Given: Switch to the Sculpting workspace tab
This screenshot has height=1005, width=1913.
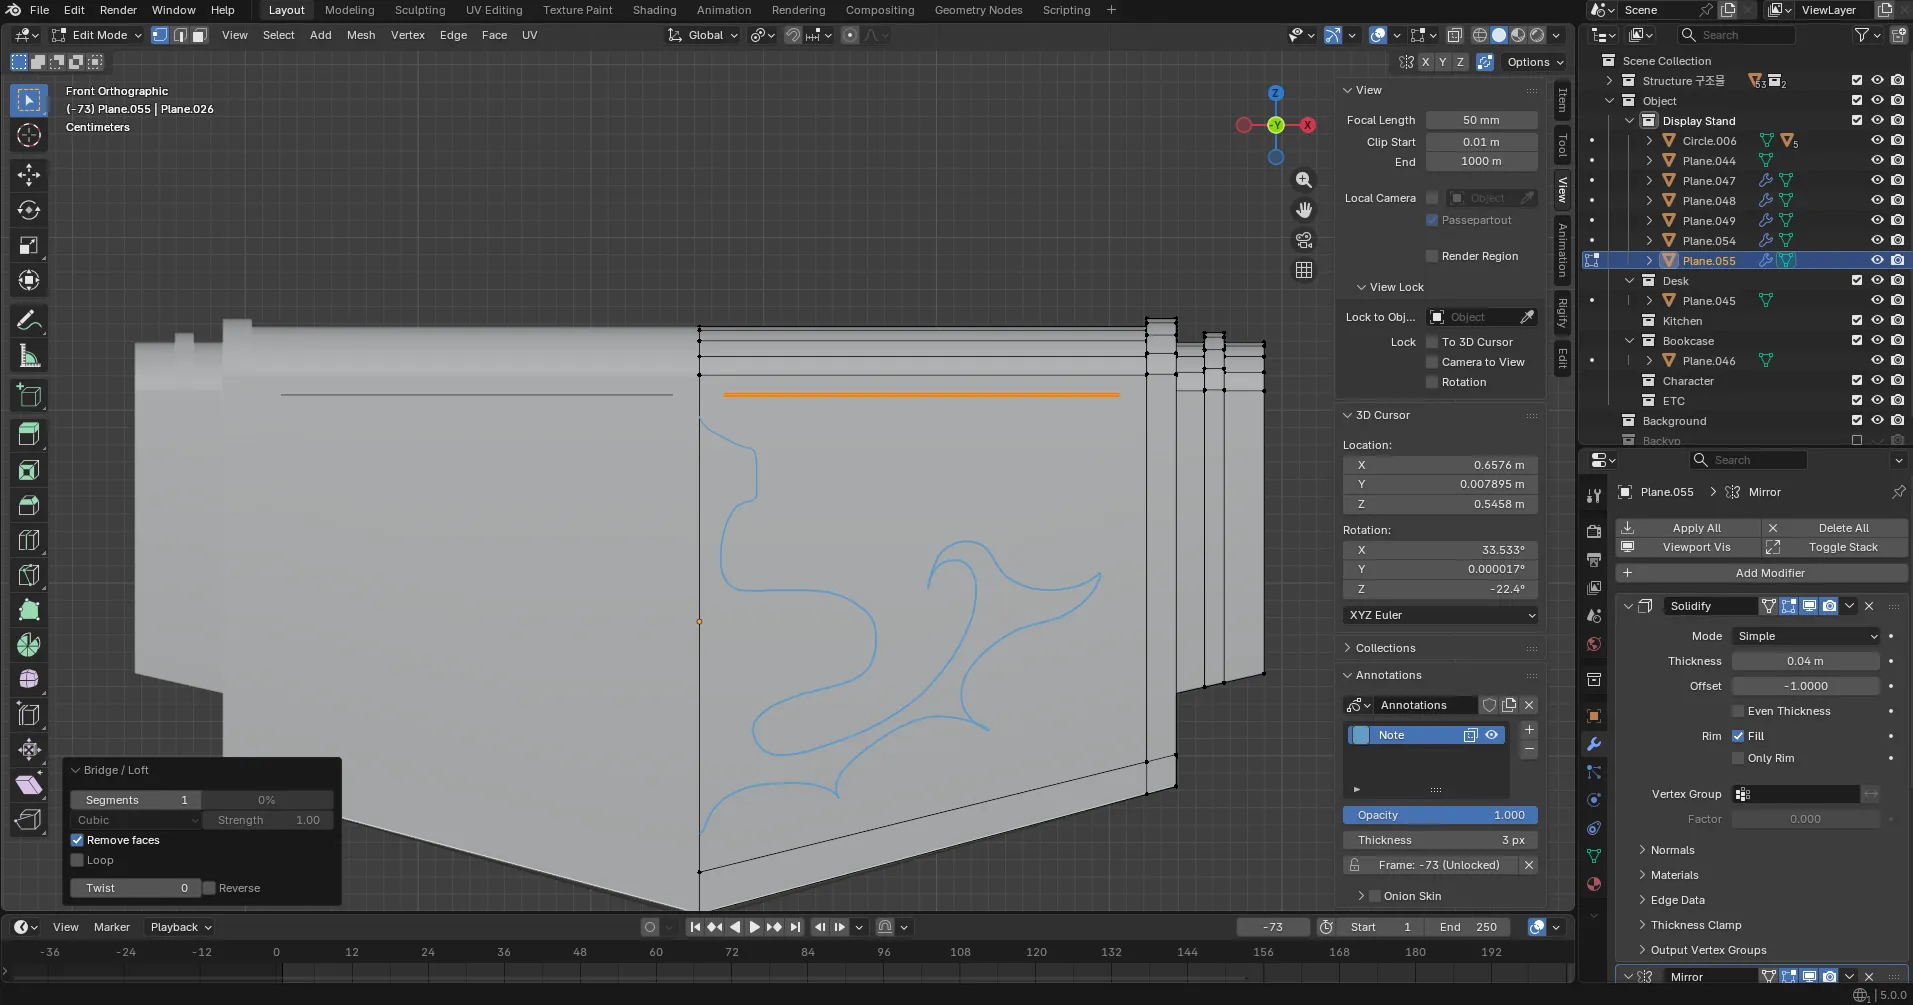Looking at the screenshot, I should tap(419, 10).
